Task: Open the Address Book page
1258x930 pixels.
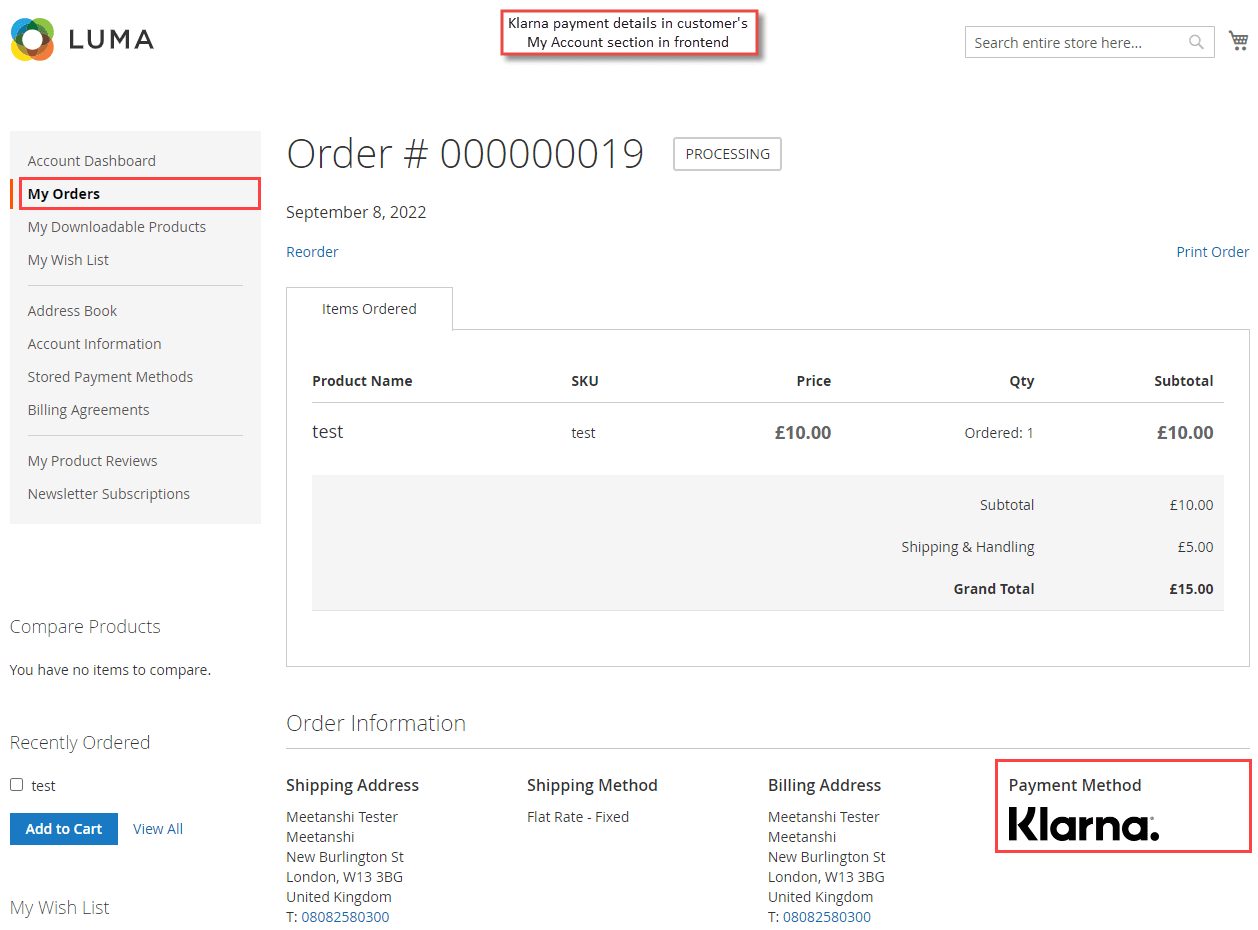Action: [72, 310]
